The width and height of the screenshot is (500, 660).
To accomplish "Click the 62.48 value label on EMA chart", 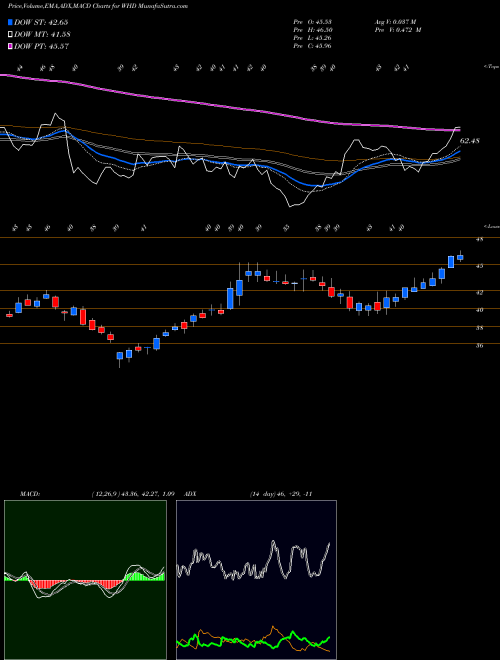I will coord(470,141).
